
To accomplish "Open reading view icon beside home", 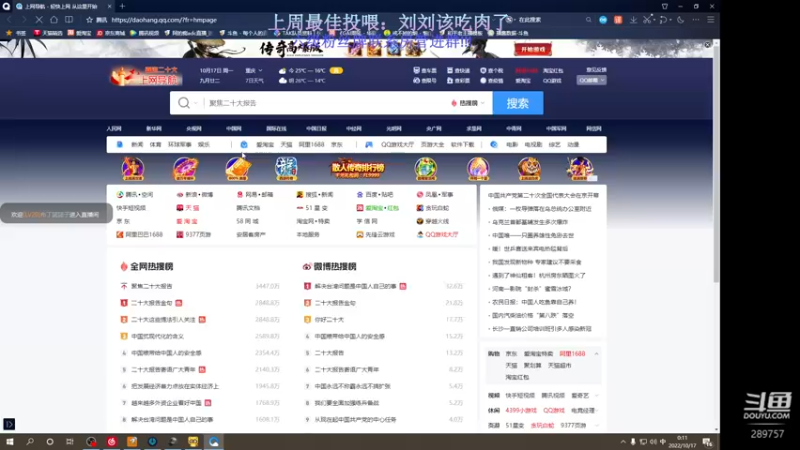I will tap(68, 20).
